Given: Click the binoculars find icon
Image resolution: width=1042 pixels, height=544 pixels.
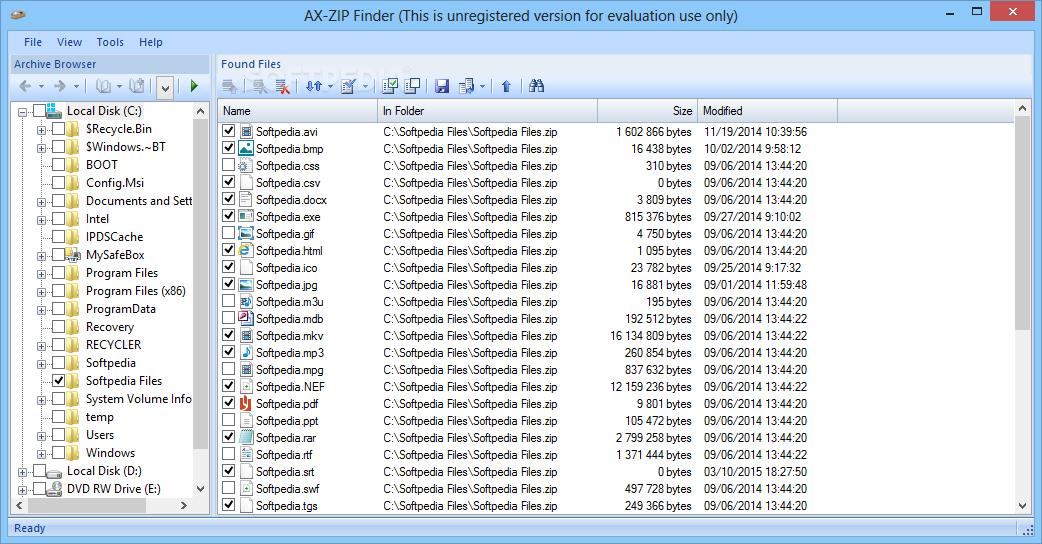Looking at the screenshot, I should [536, 86].
